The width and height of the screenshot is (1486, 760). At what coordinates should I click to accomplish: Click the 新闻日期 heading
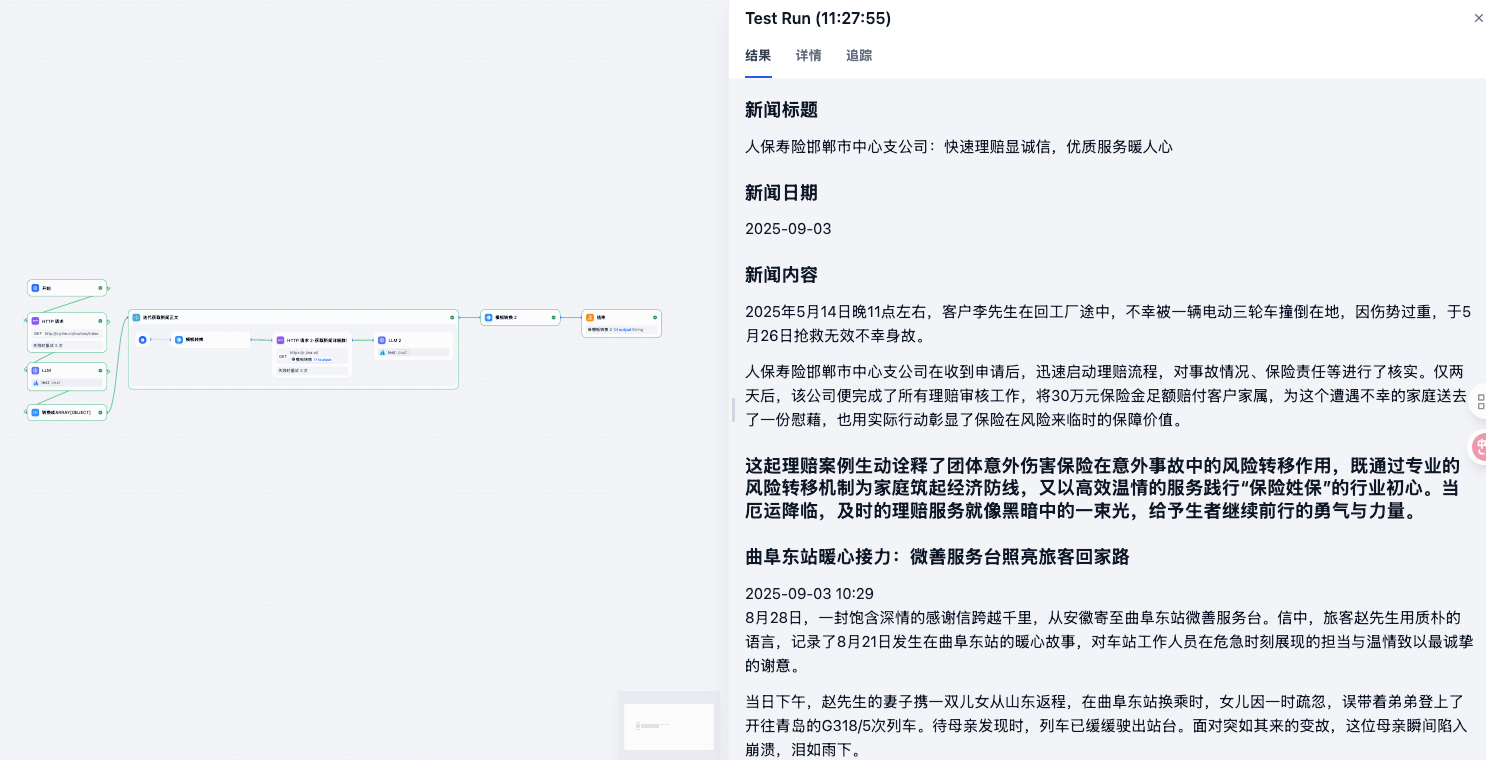click(781, 192)
